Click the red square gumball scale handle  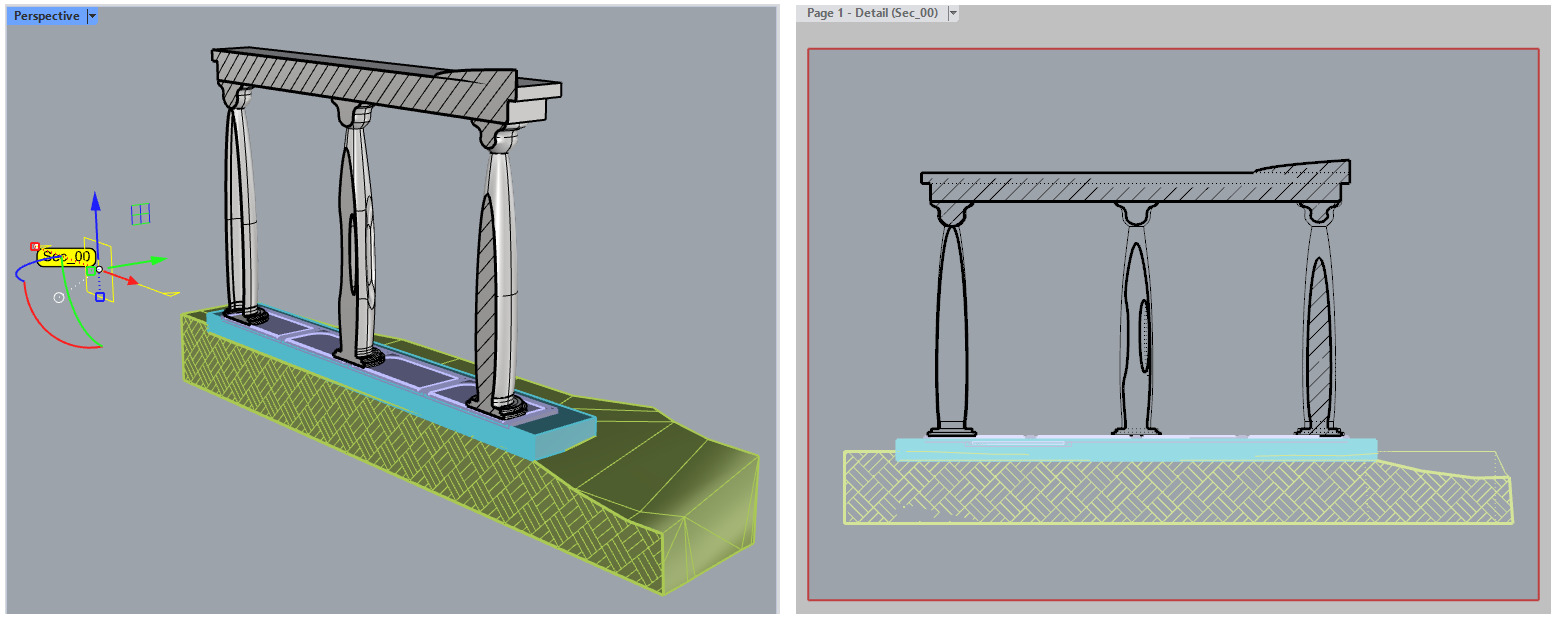pos(35,245)
